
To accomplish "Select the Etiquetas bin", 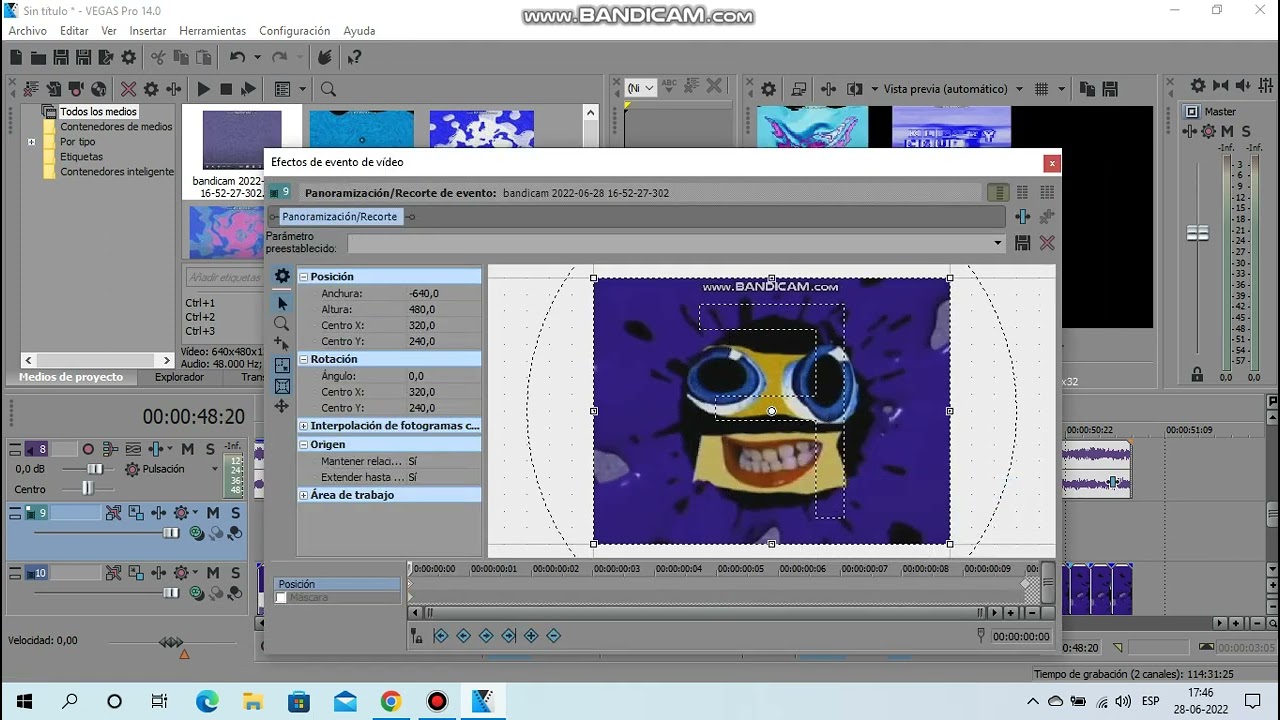I will coord(81,157).
